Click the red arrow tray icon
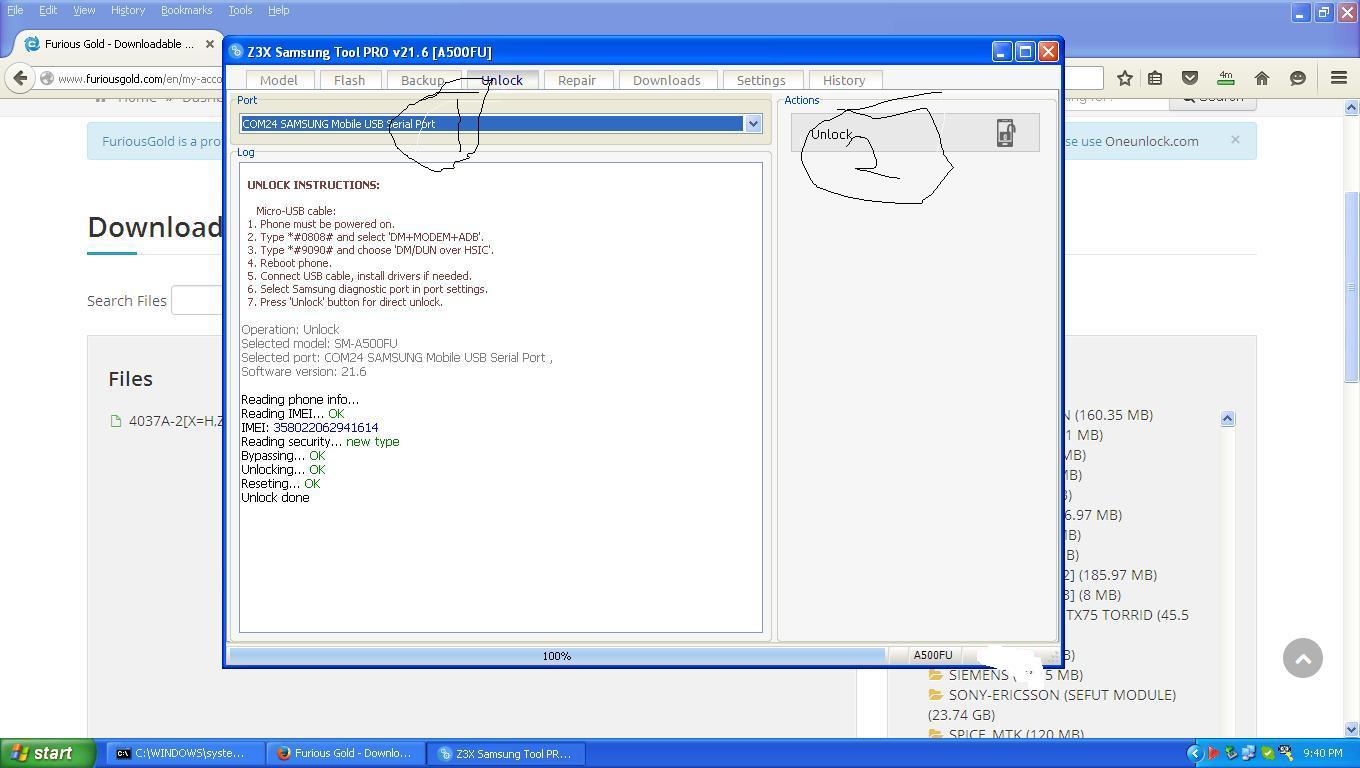 1213,753
